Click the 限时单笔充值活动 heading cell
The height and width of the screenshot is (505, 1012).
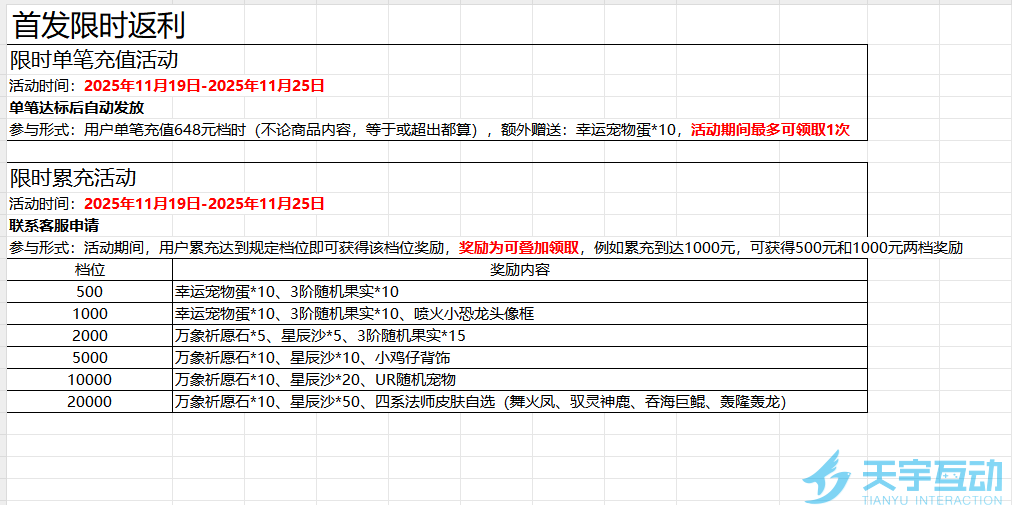(94, 60)
